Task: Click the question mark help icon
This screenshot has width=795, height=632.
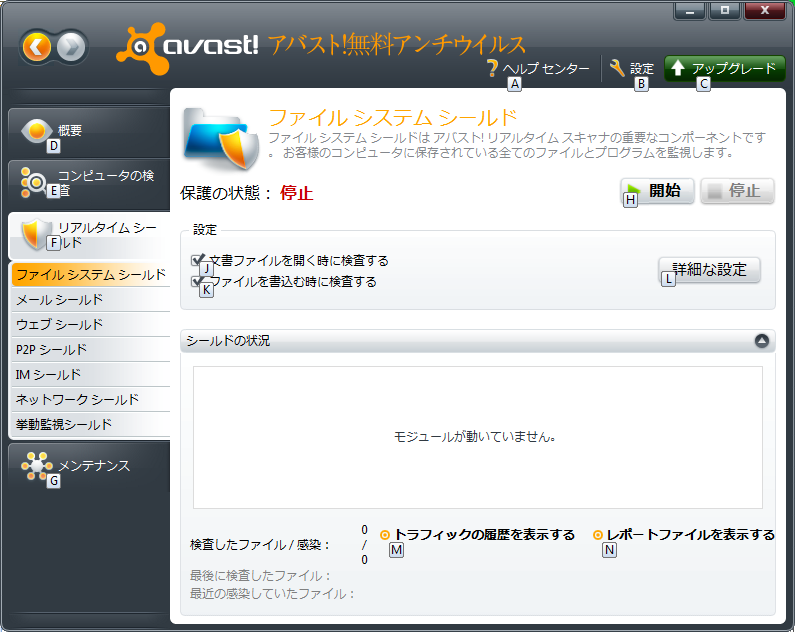Action: point(492,68)
